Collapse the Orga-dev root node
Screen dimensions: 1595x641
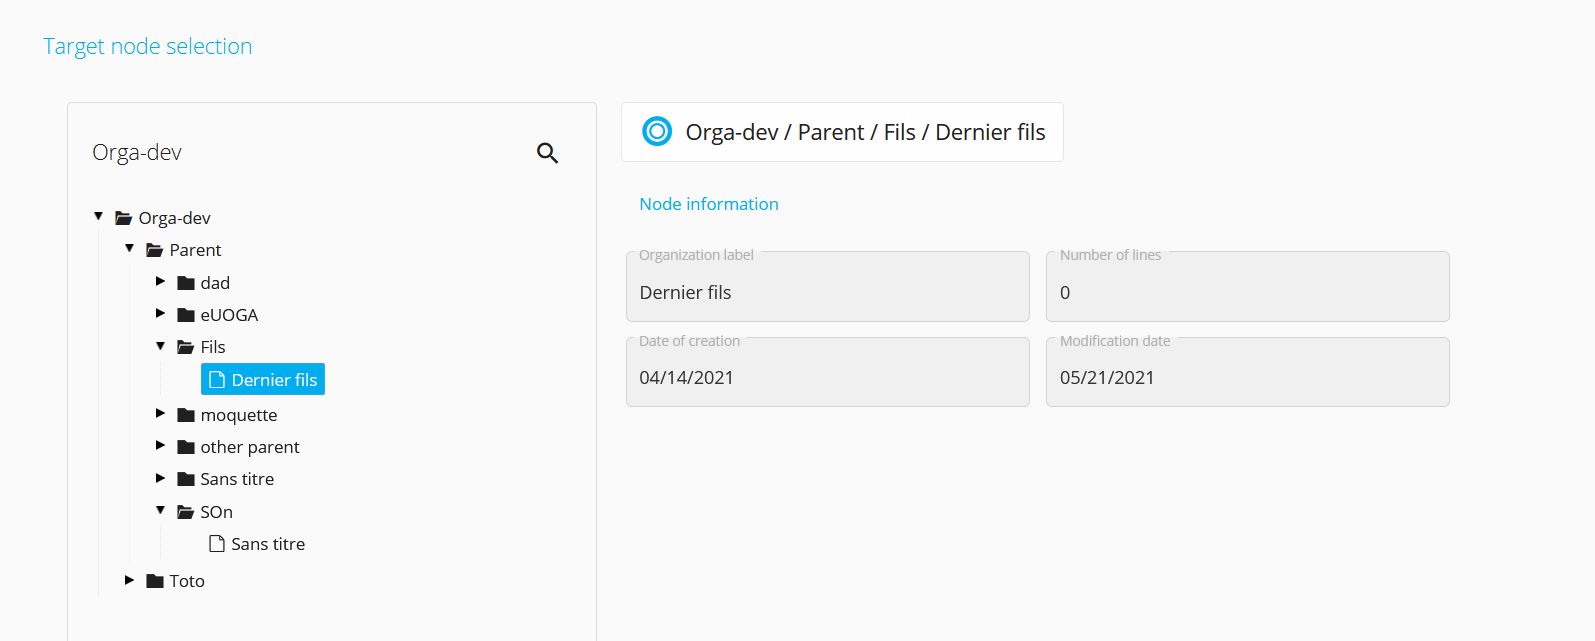(99, 216)
